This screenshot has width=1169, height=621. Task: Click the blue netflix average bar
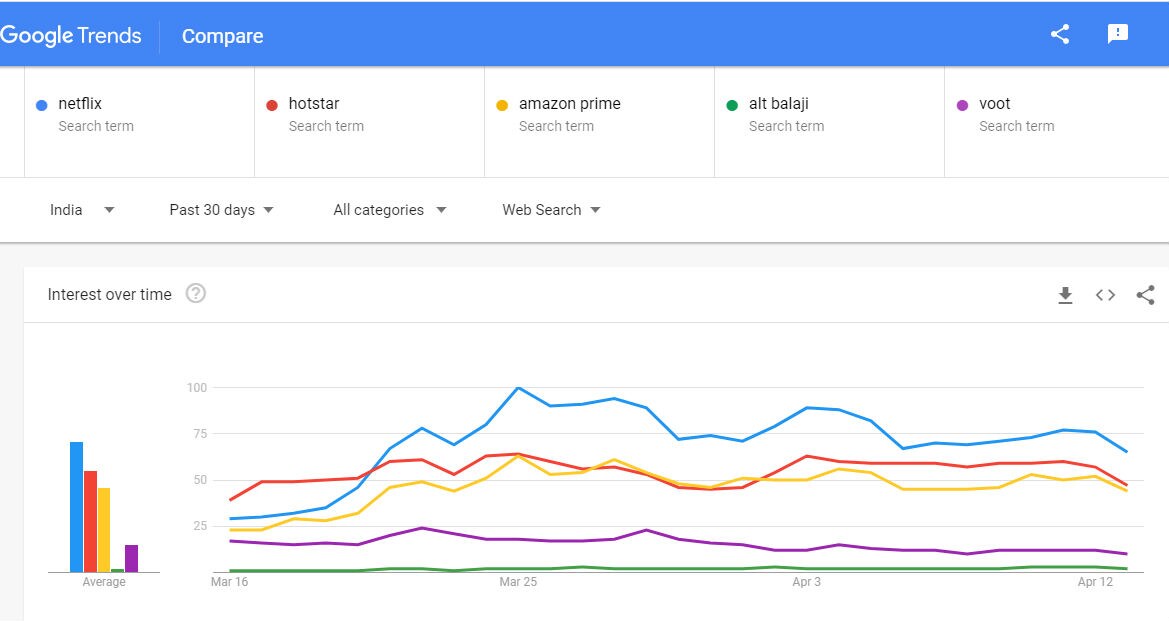tap(76, 506)
